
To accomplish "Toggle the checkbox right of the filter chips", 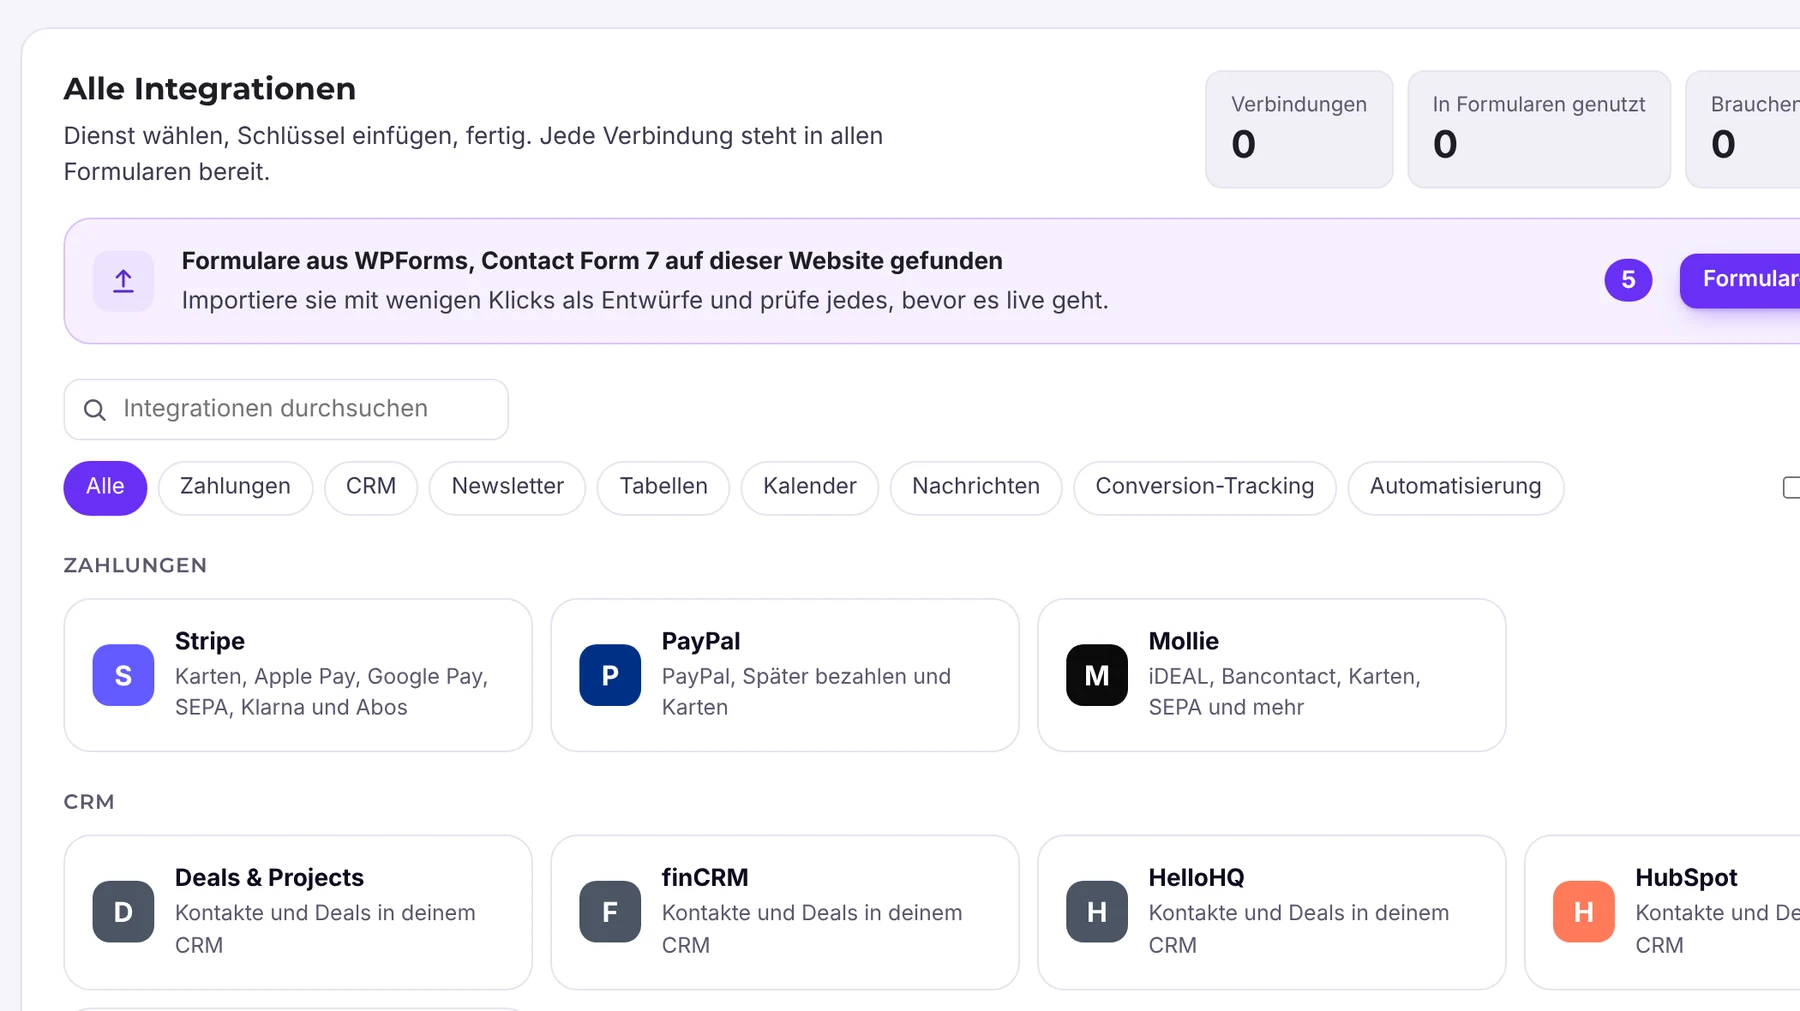I will (x=1791, y=487).
